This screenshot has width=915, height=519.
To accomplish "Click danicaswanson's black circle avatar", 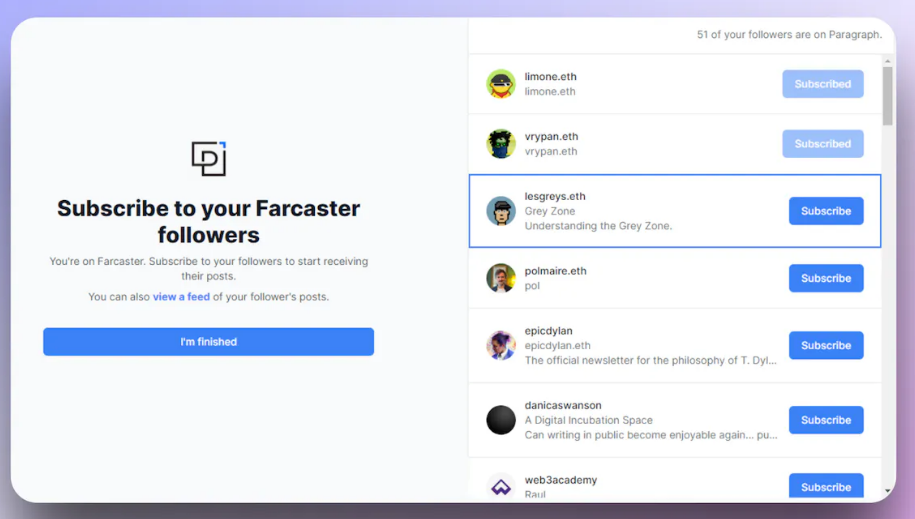I will coord(501,420).
